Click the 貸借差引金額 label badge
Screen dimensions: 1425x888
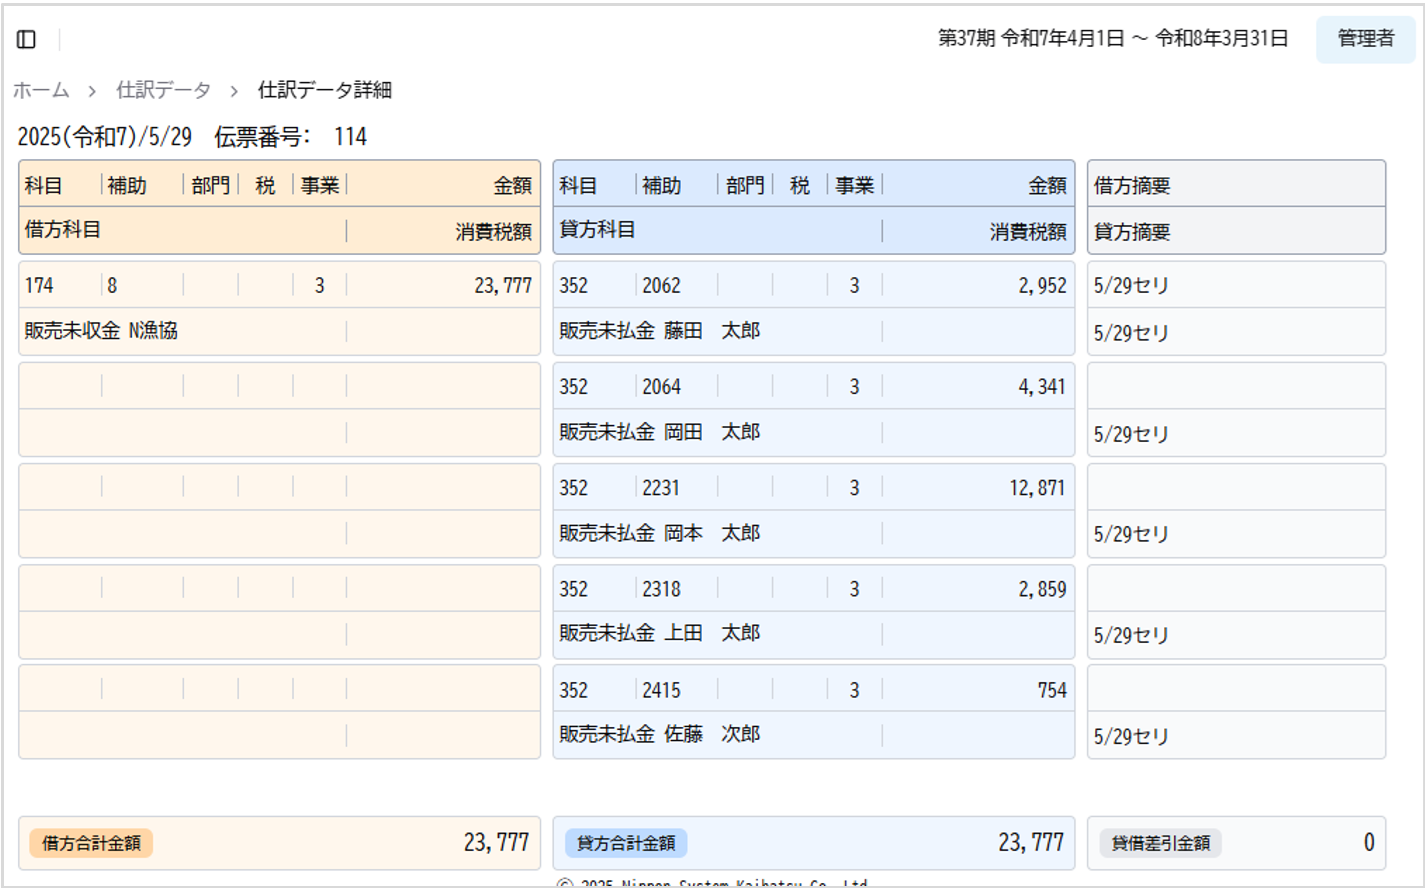click(x=1160, y=843)
